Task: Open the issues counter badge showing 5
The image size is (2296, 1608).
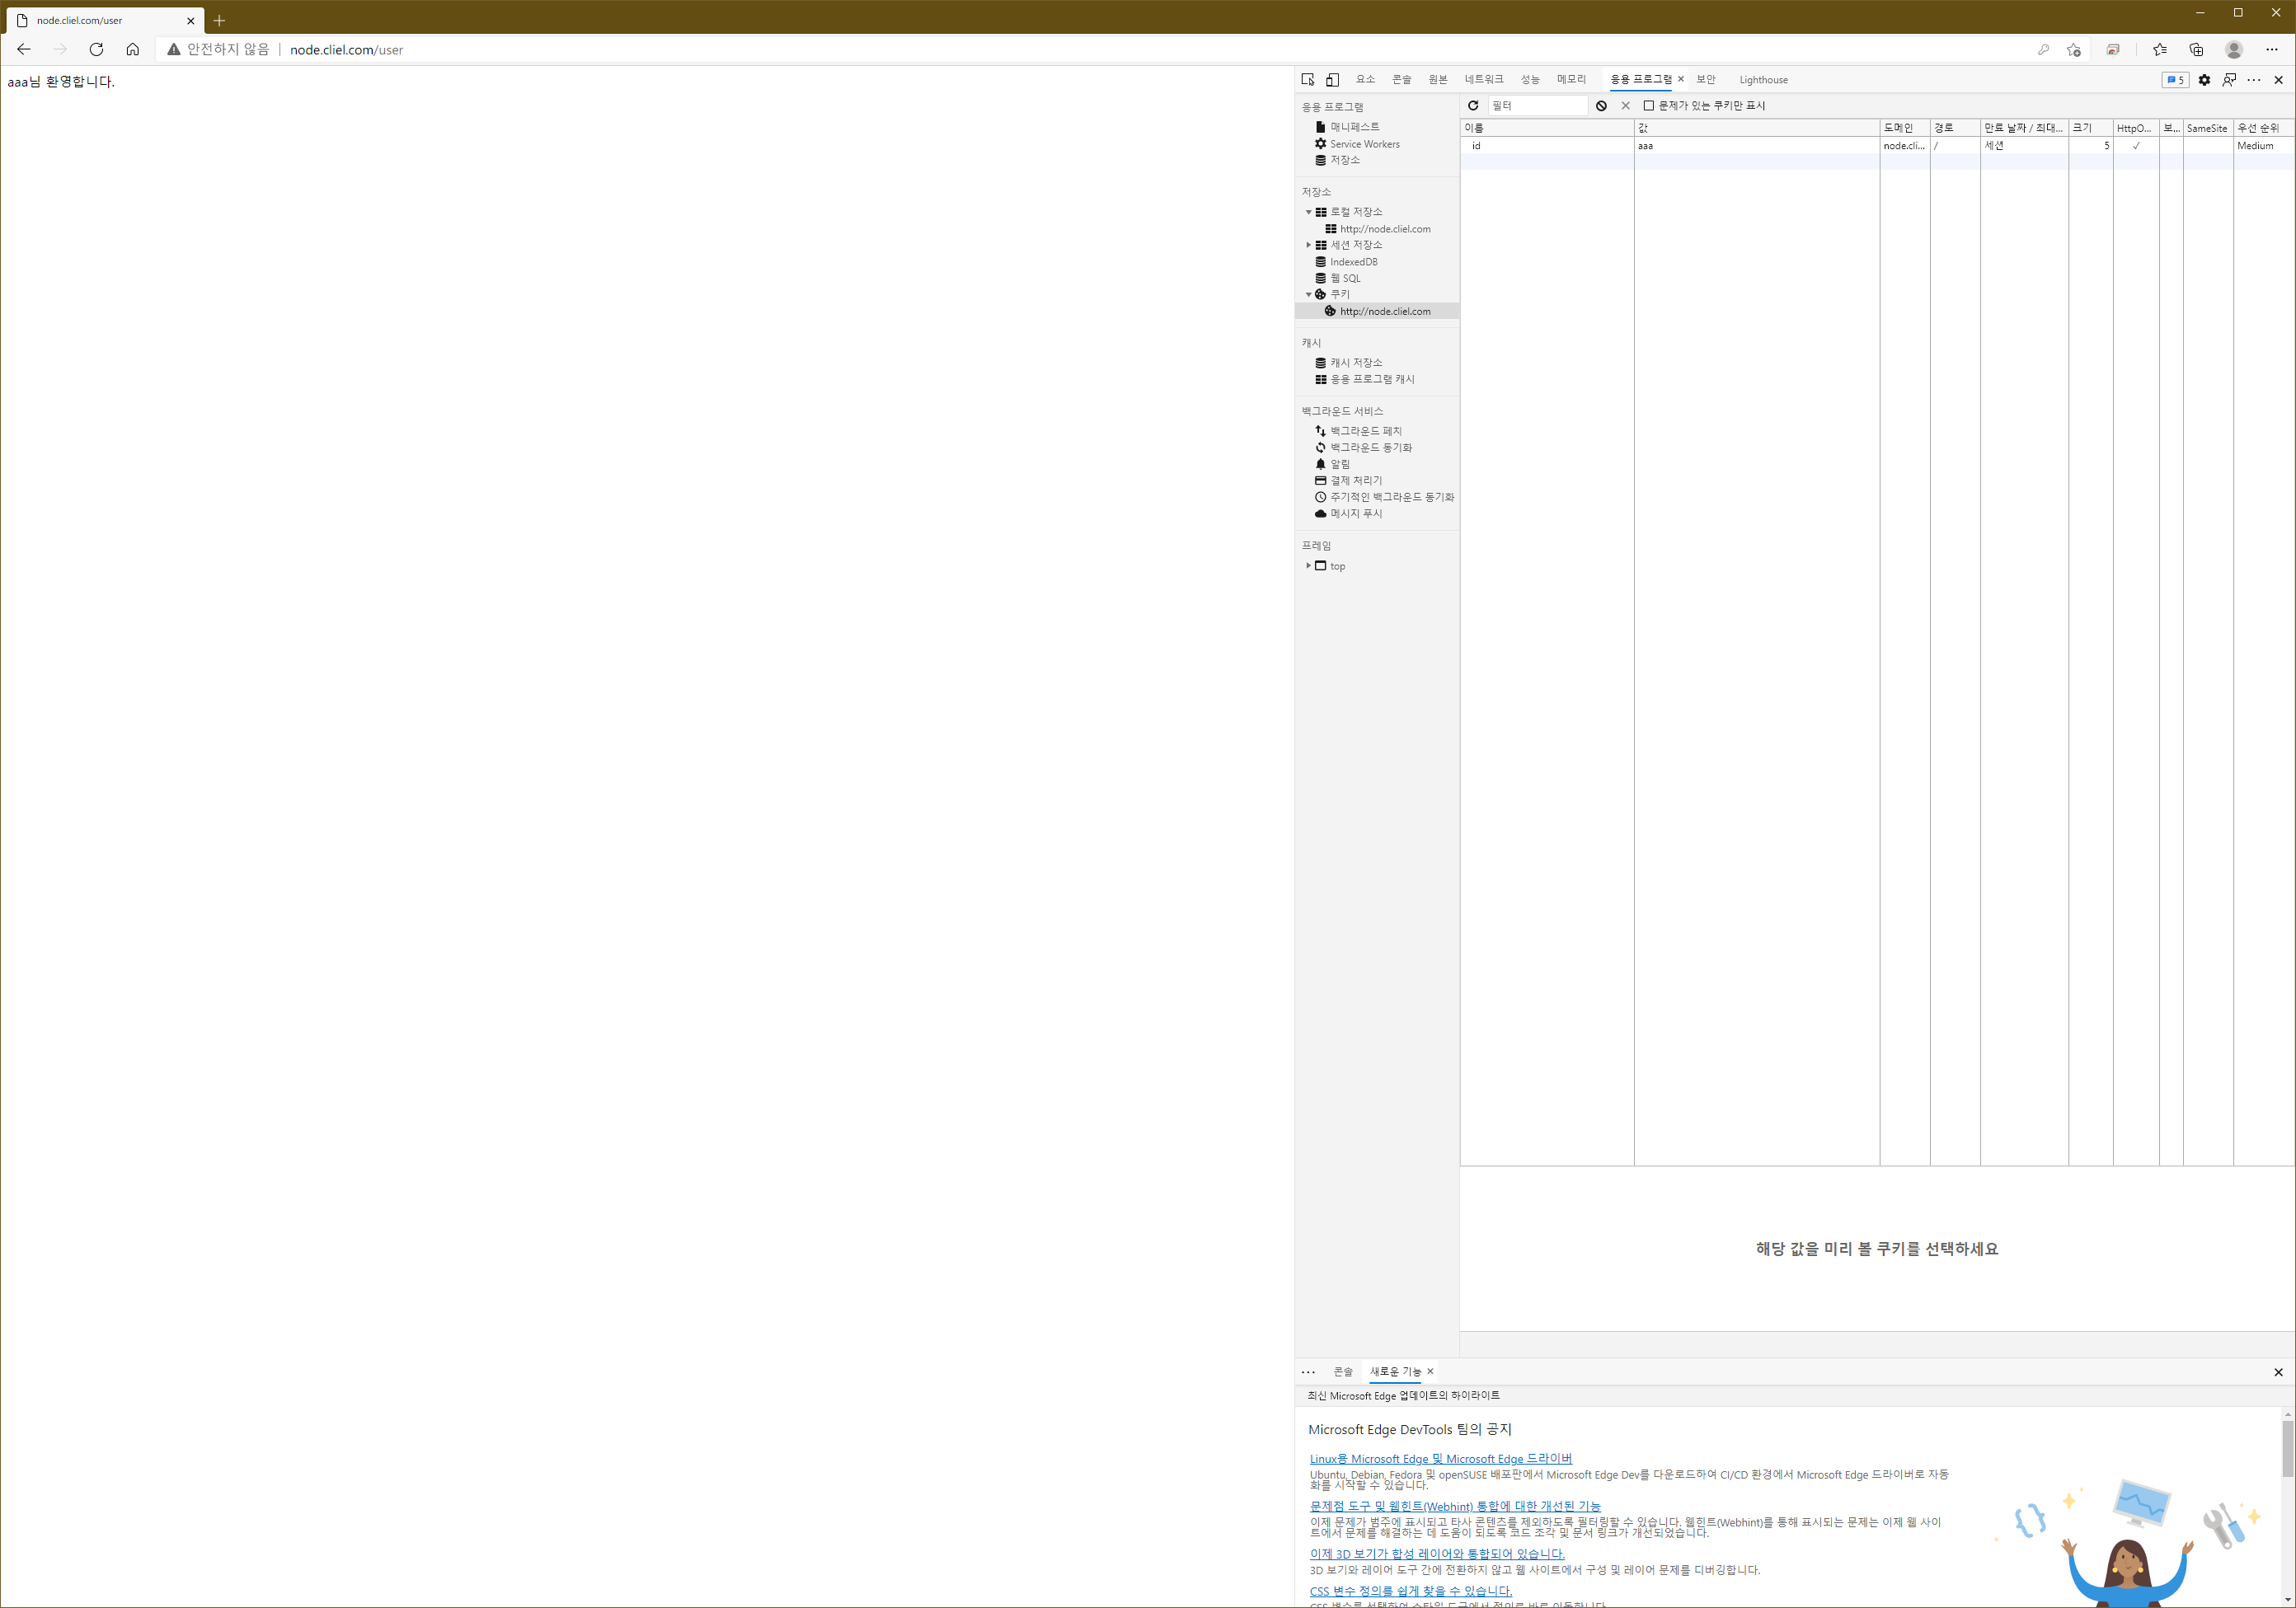Action: (2175, 80)
